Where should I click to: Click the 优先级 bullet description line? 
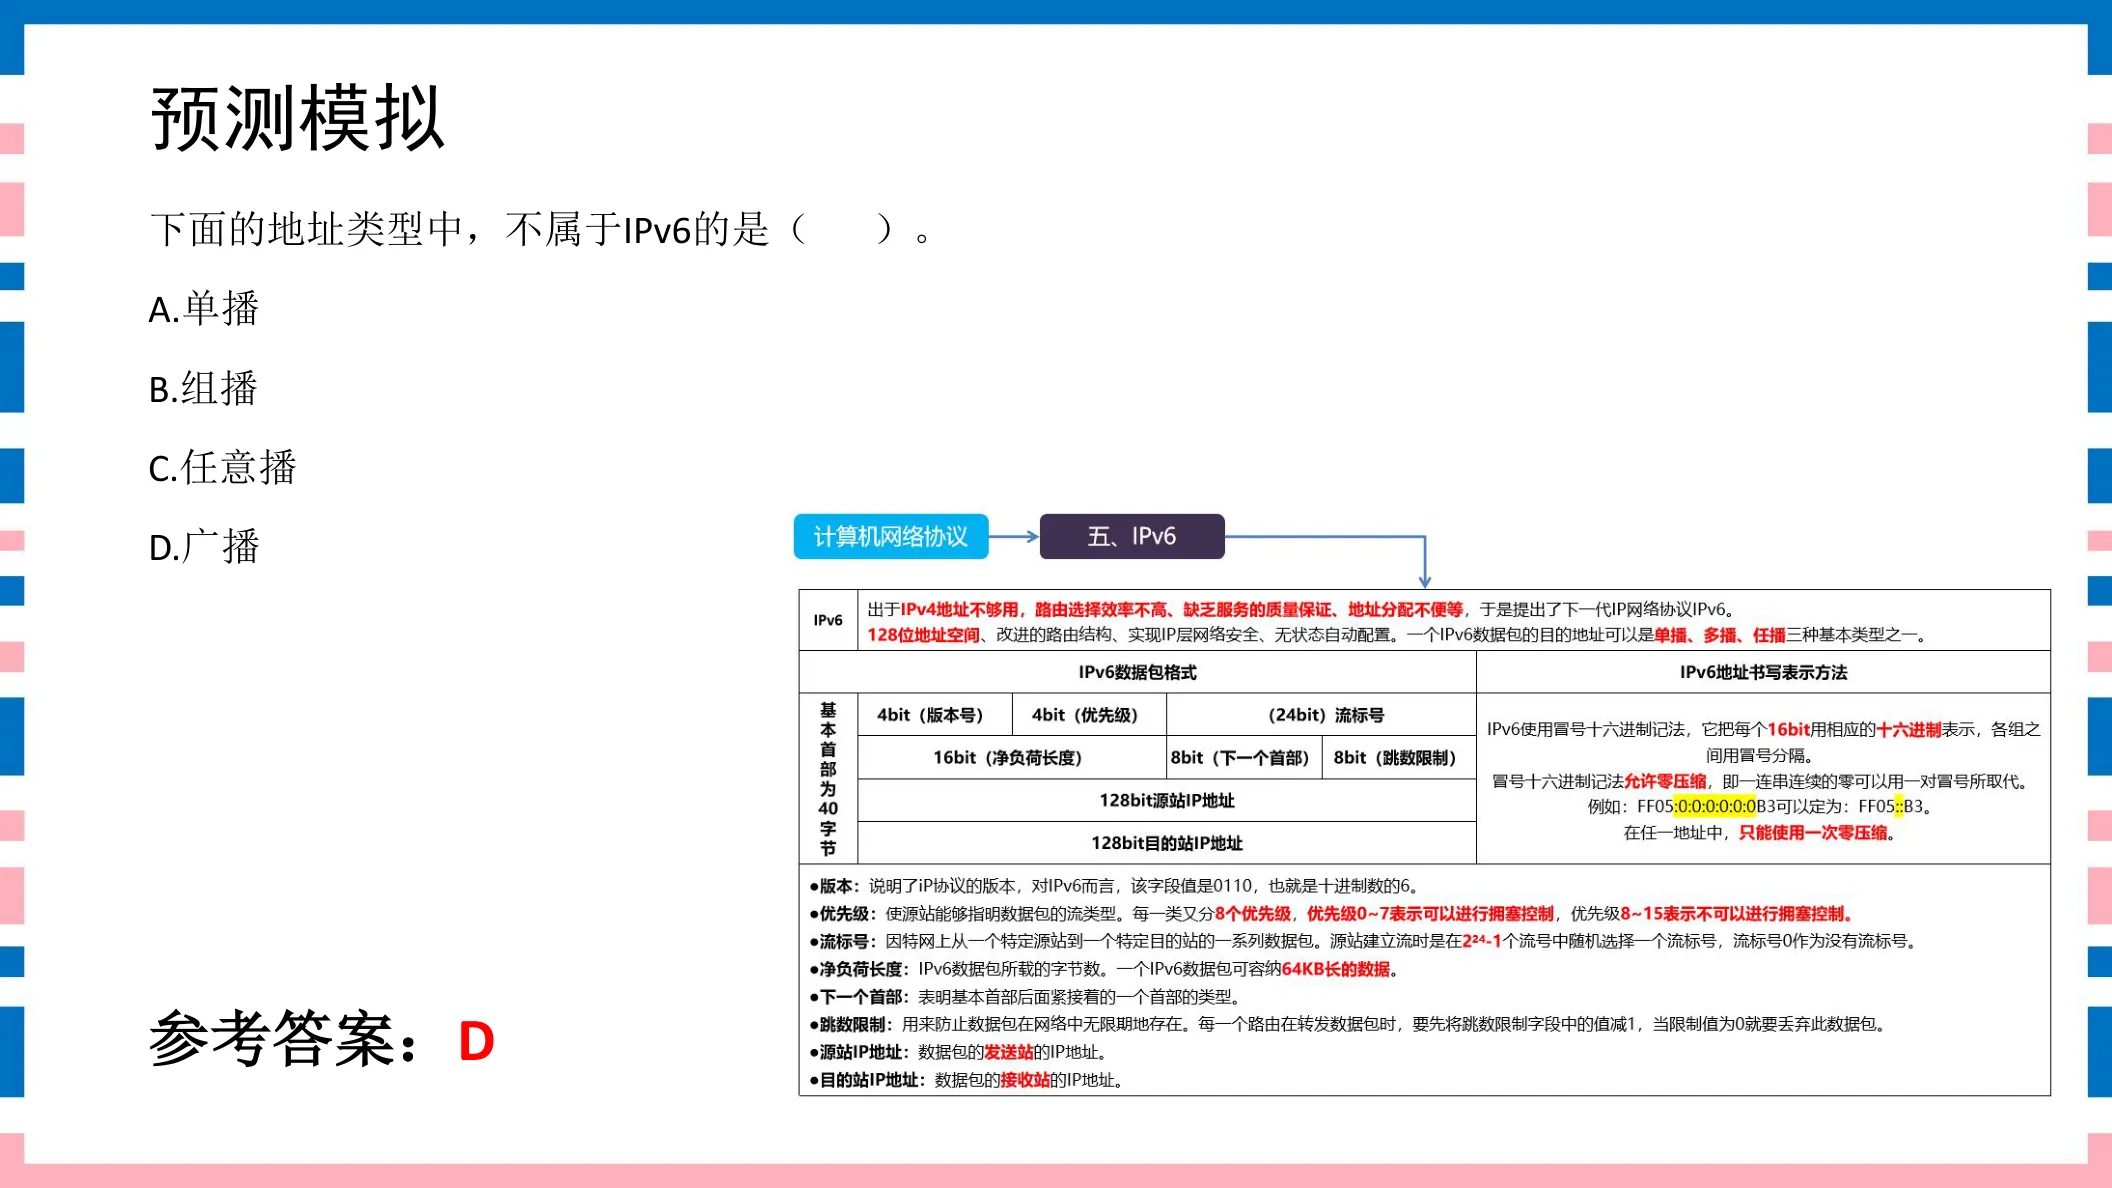(x=1332, y=914)
